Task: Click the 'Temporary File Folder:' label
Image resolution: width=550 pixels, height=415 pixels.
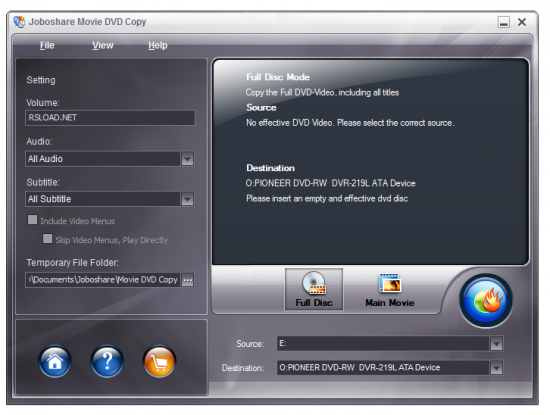Action: 73,262
